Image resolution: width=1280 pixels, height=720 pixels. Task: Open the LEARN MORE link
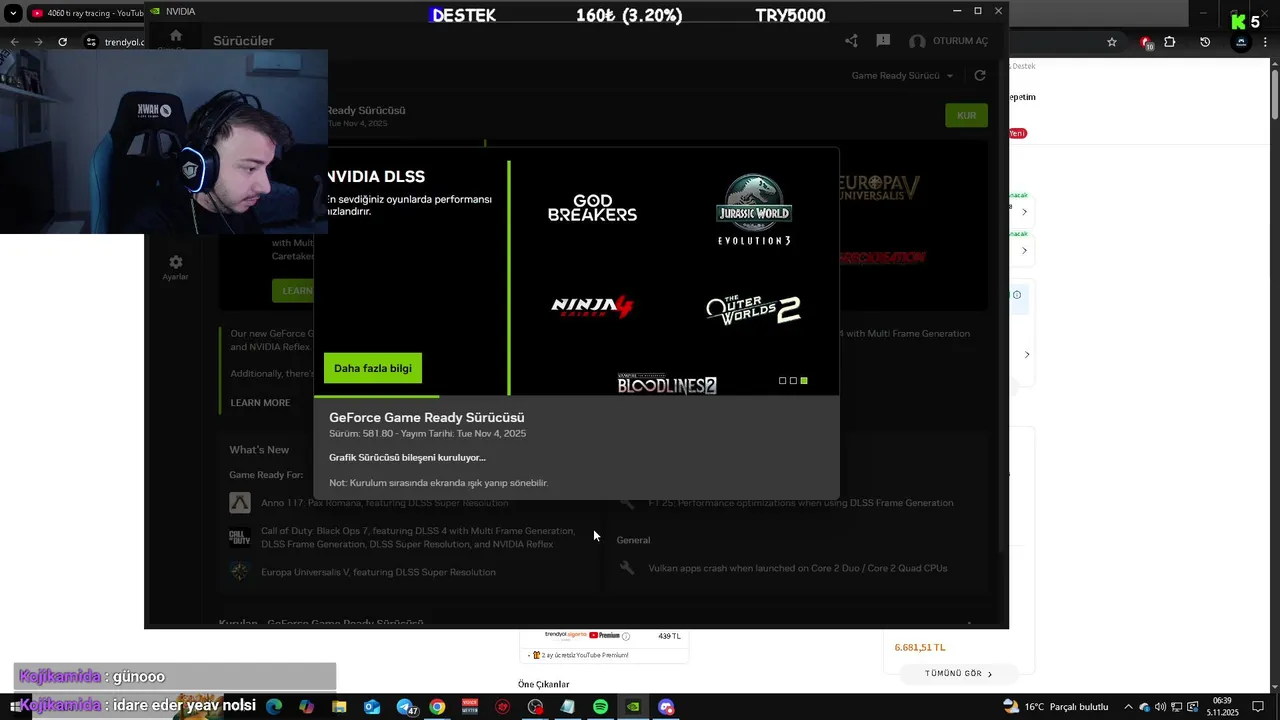pos(260,403)
